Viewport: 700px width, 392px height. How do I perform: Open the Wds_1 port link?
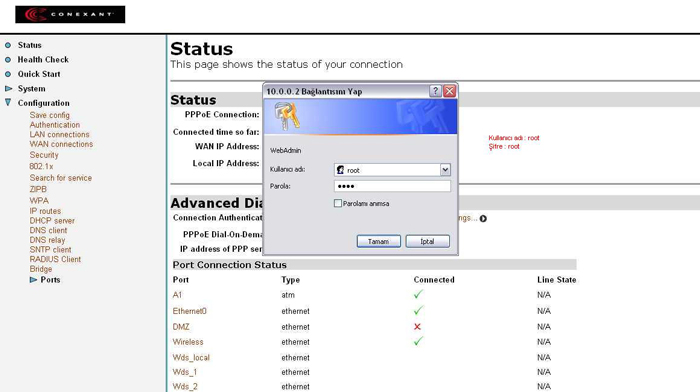tap(185, 372)
